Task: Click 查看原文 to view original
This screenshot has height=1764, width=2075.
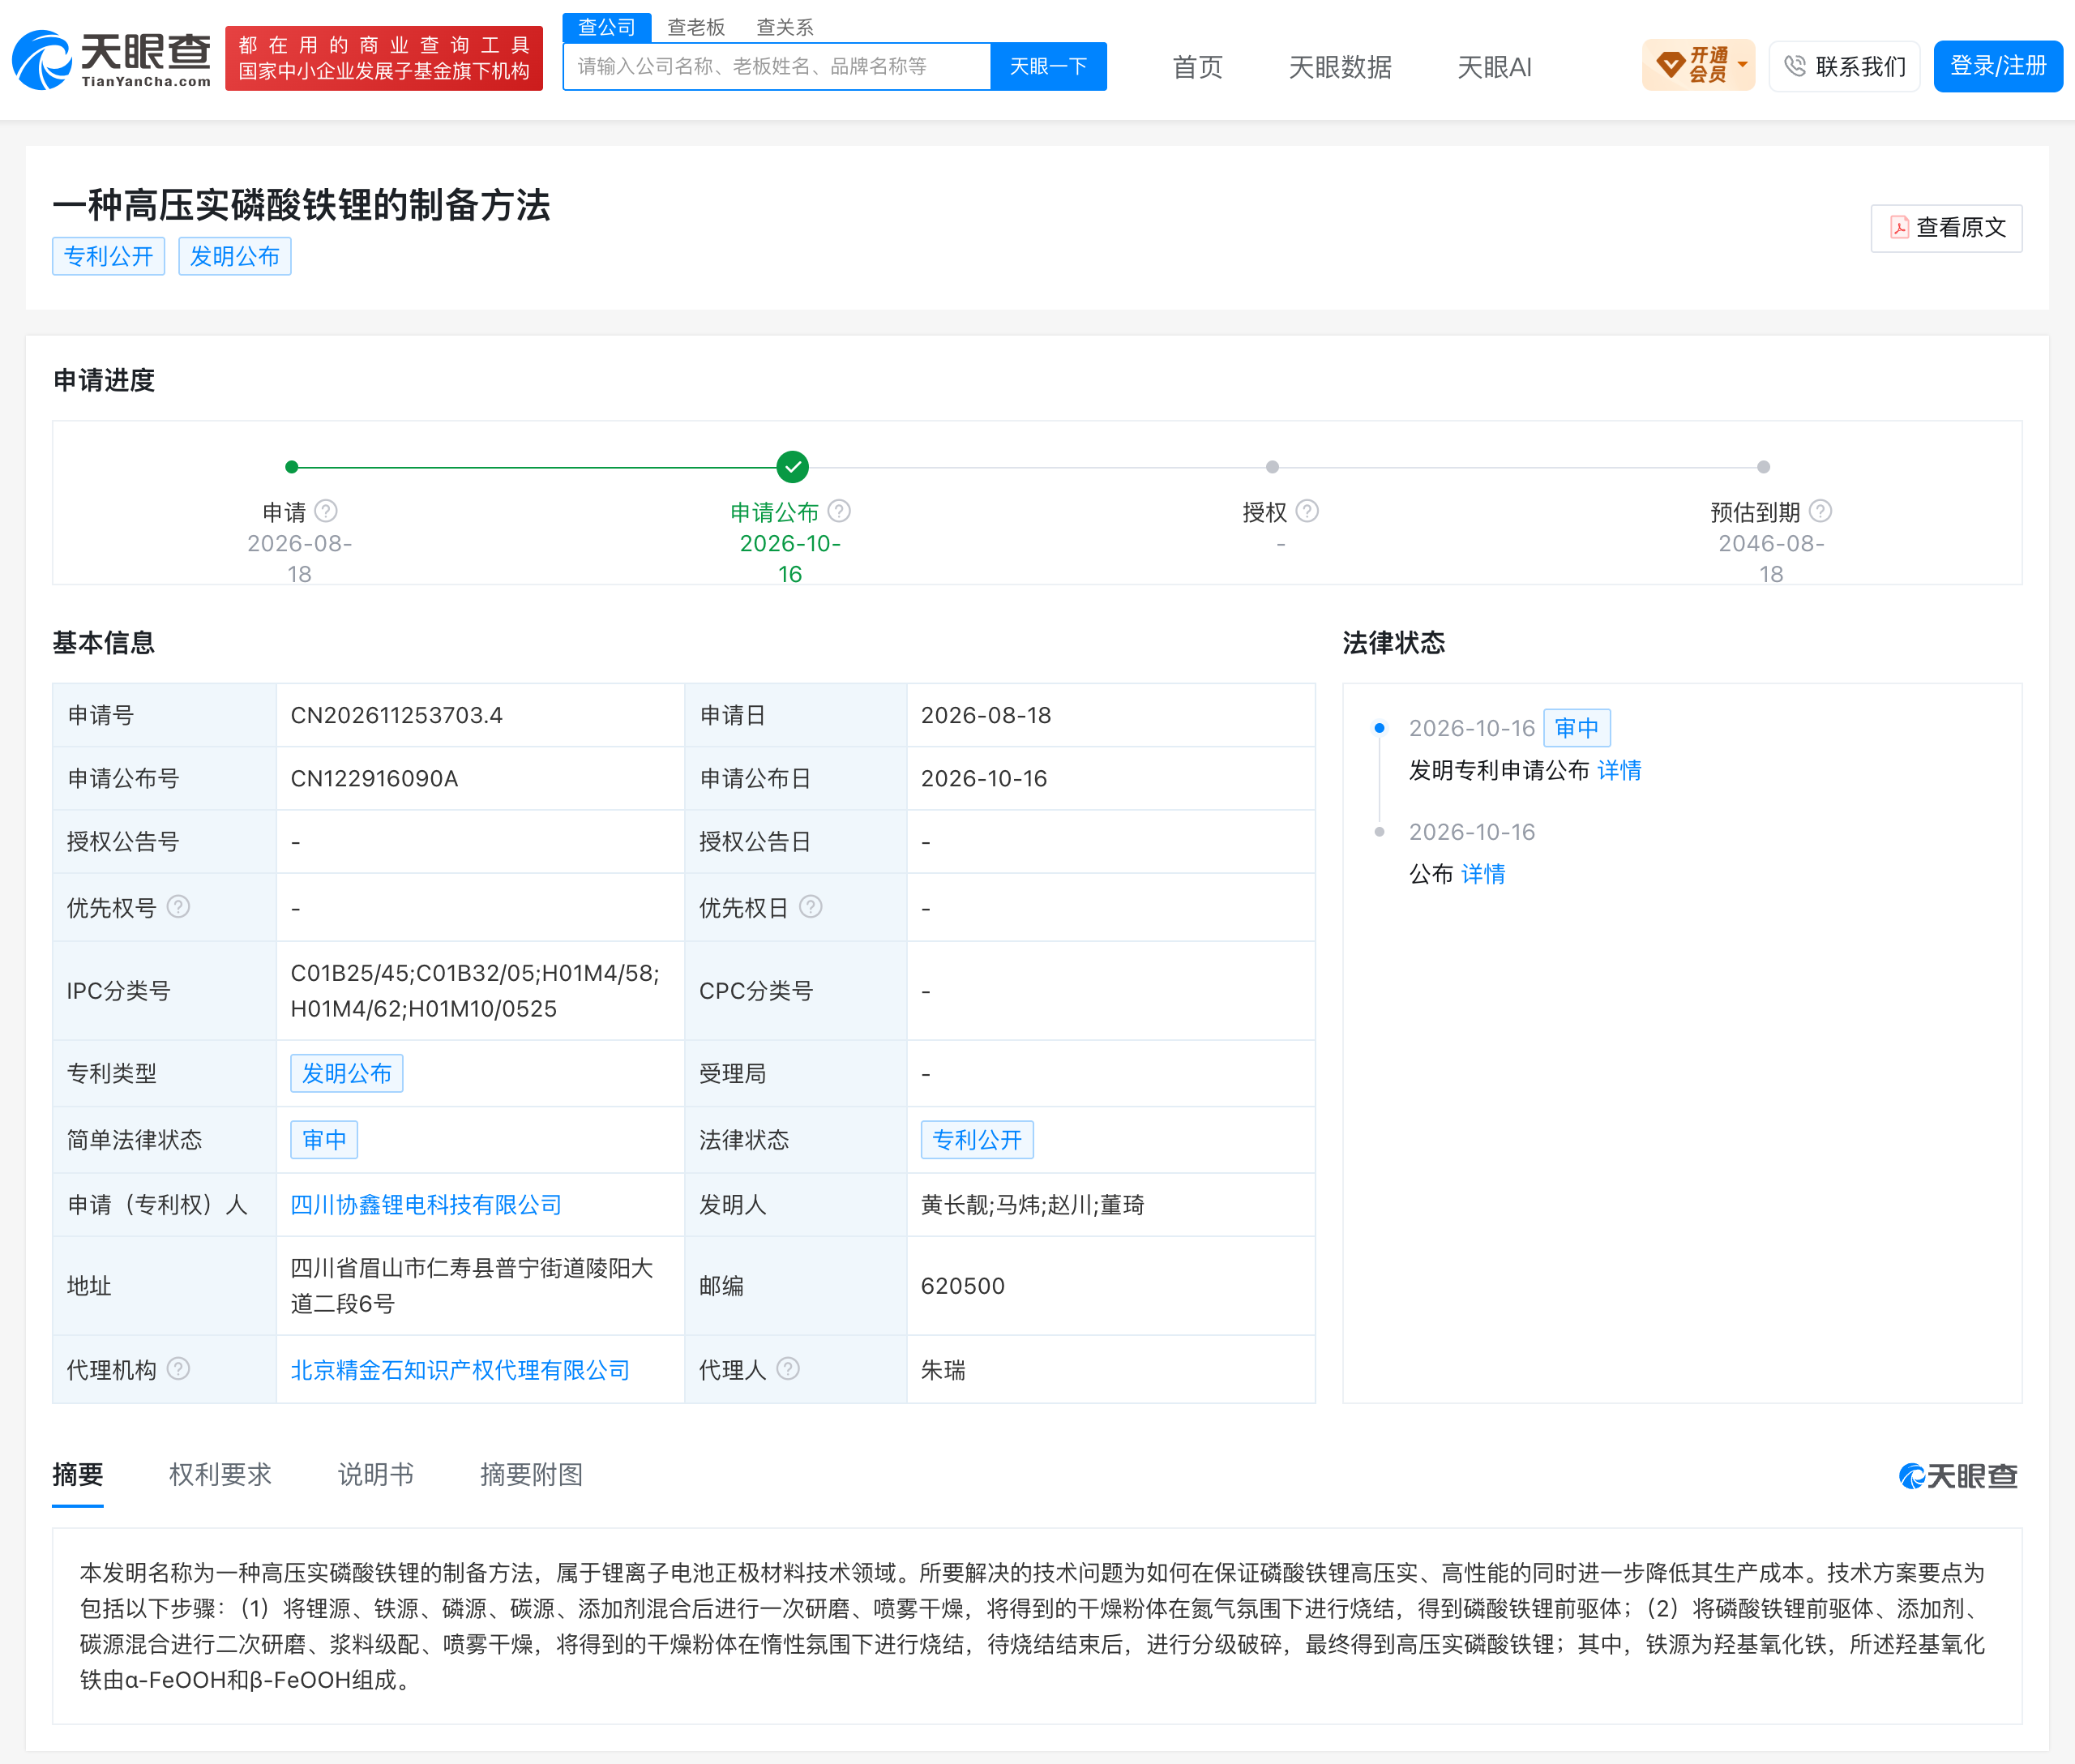Action: click(x=1946, y=228)
